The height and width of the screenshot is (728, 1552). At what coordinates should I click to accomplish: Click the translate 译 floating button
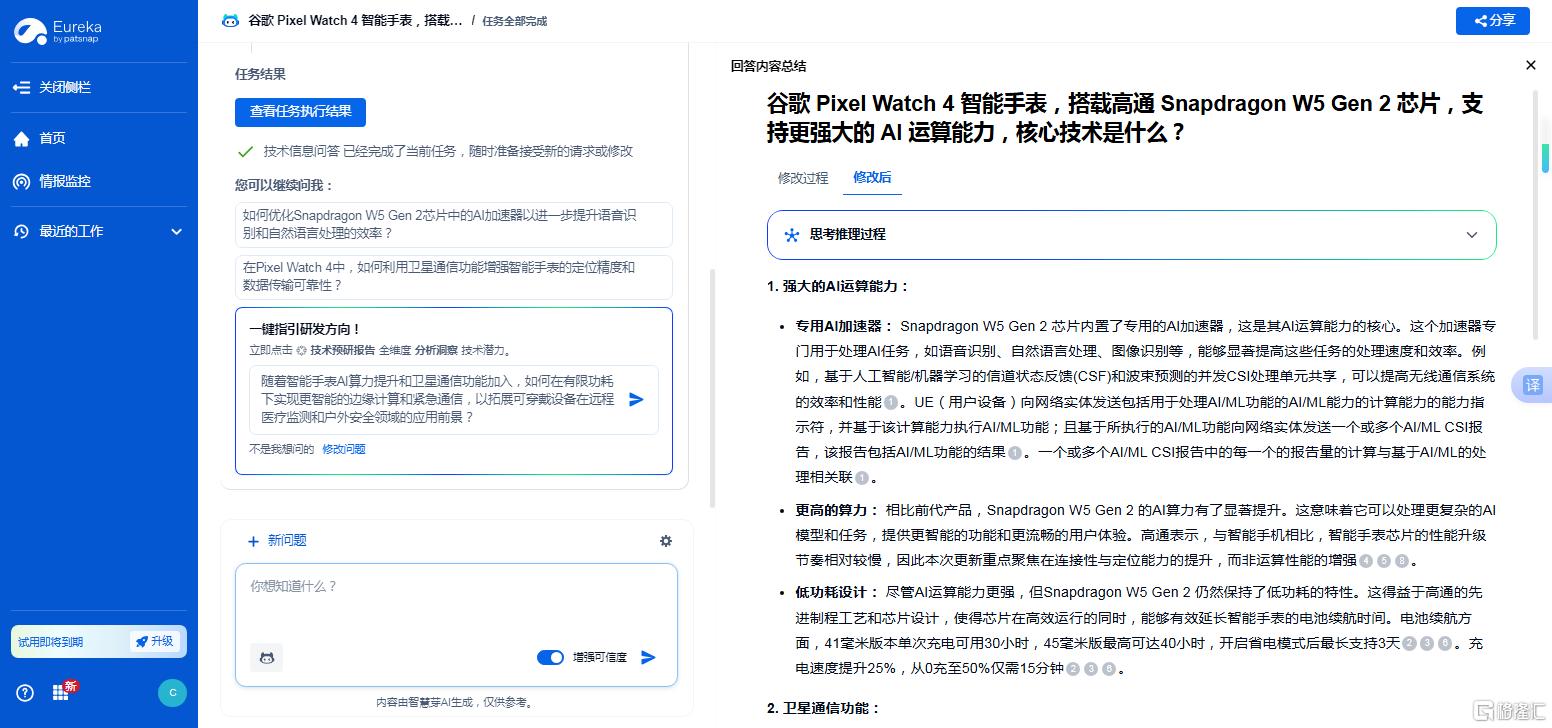pos(1532,385)
